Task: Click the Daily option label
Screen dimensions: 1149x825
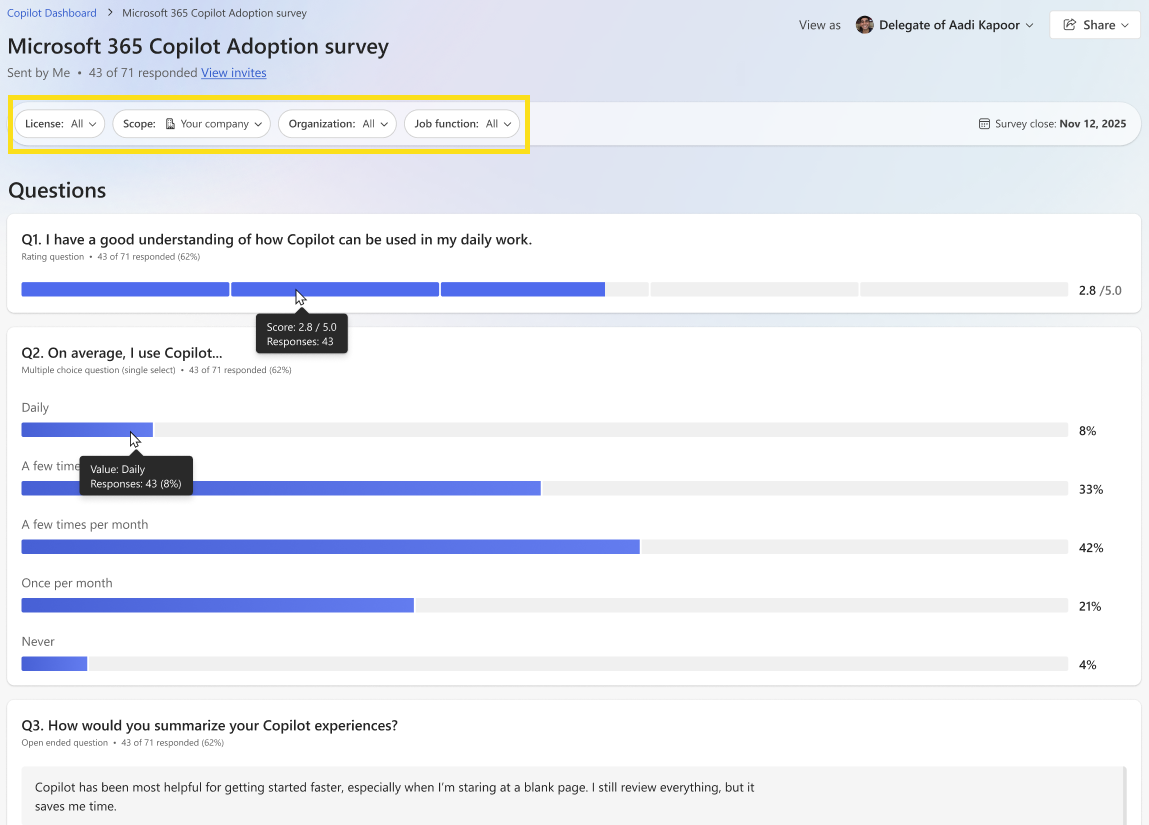Action: [35, 407]
